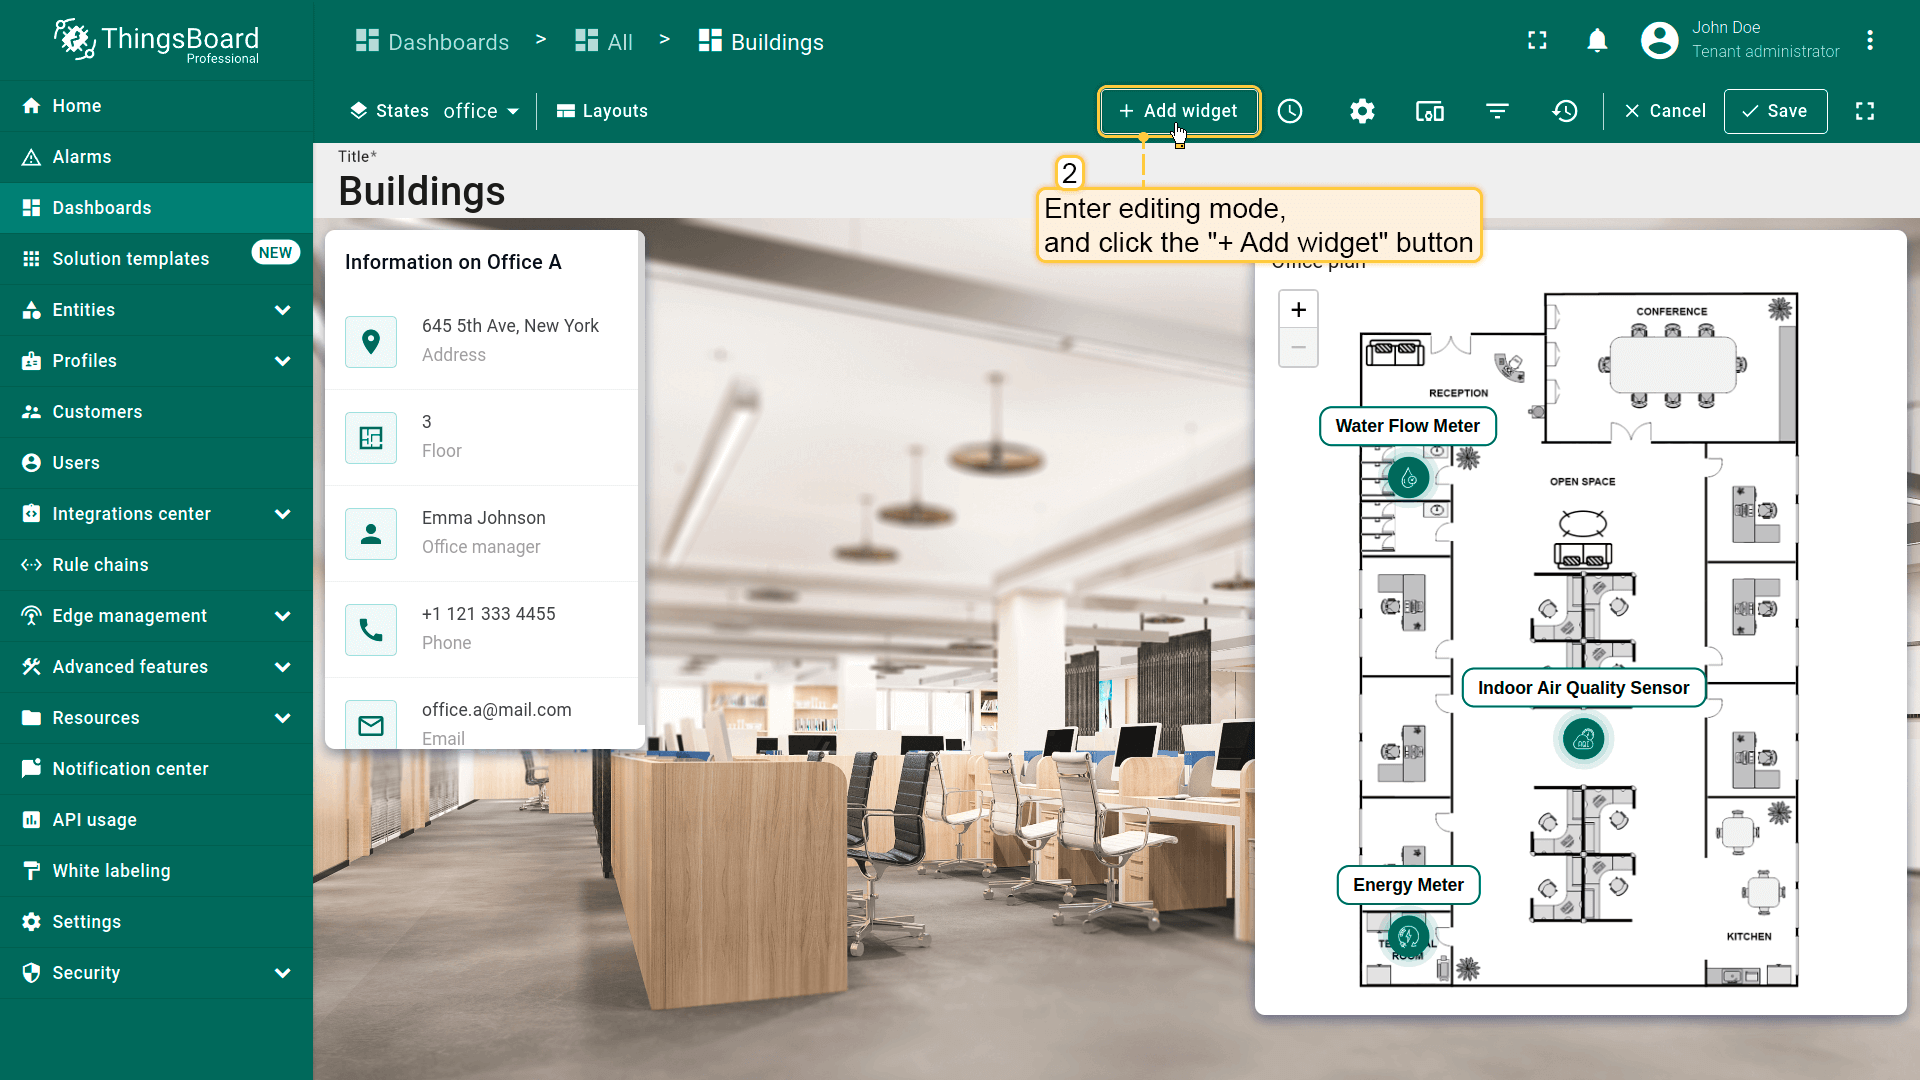The height and width of the screenshot is (1080, 1920).
Task: Open version history icon in toolbar
Action: point(1565,111)
